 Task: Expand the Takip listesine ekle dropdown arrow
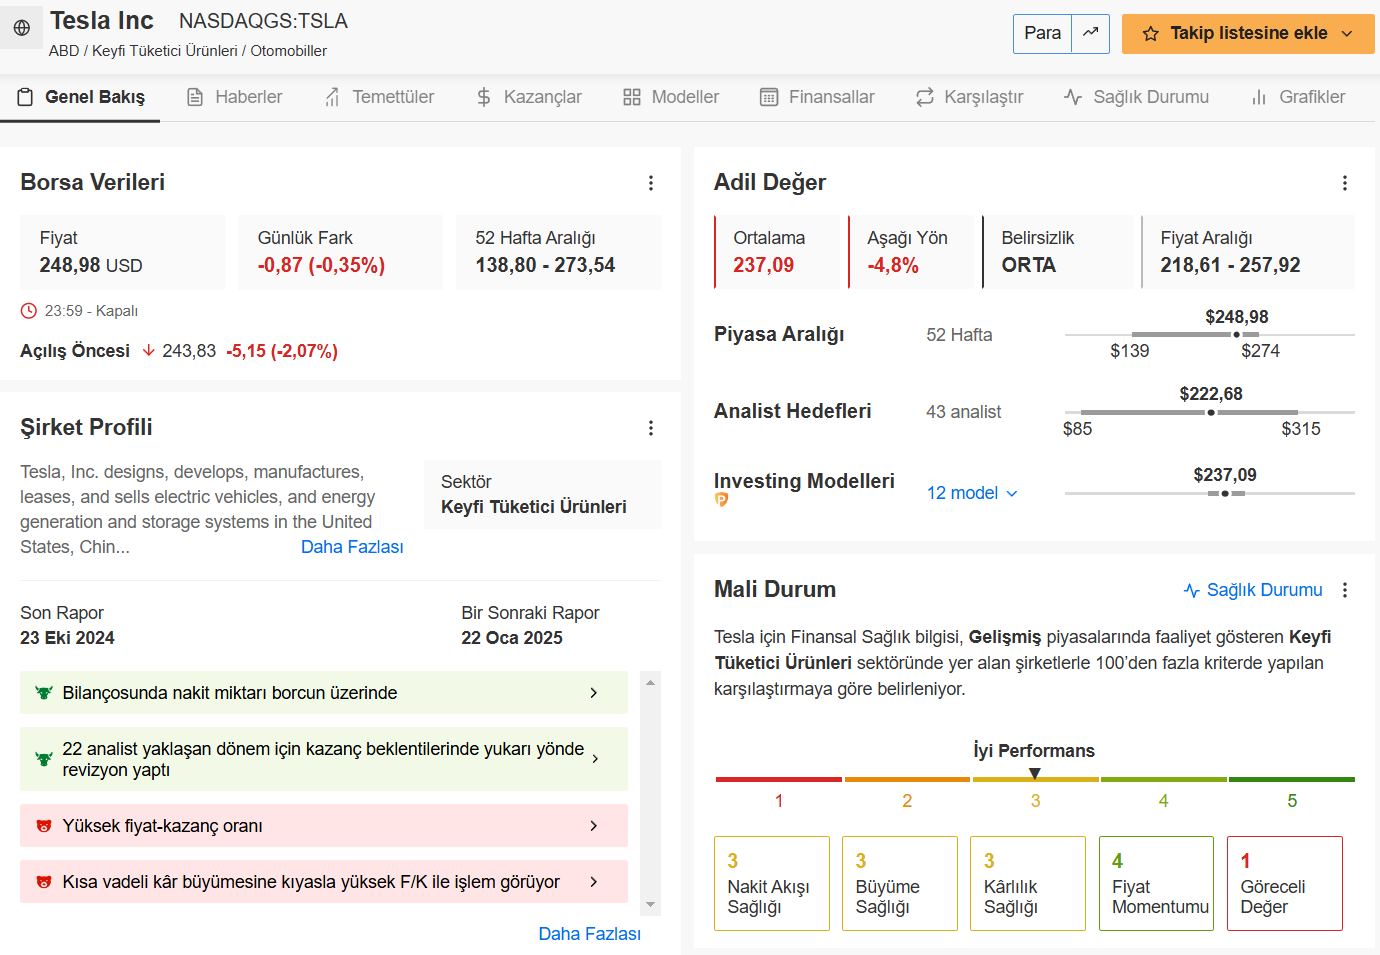pyautogui.click(x=1347, y=34)
